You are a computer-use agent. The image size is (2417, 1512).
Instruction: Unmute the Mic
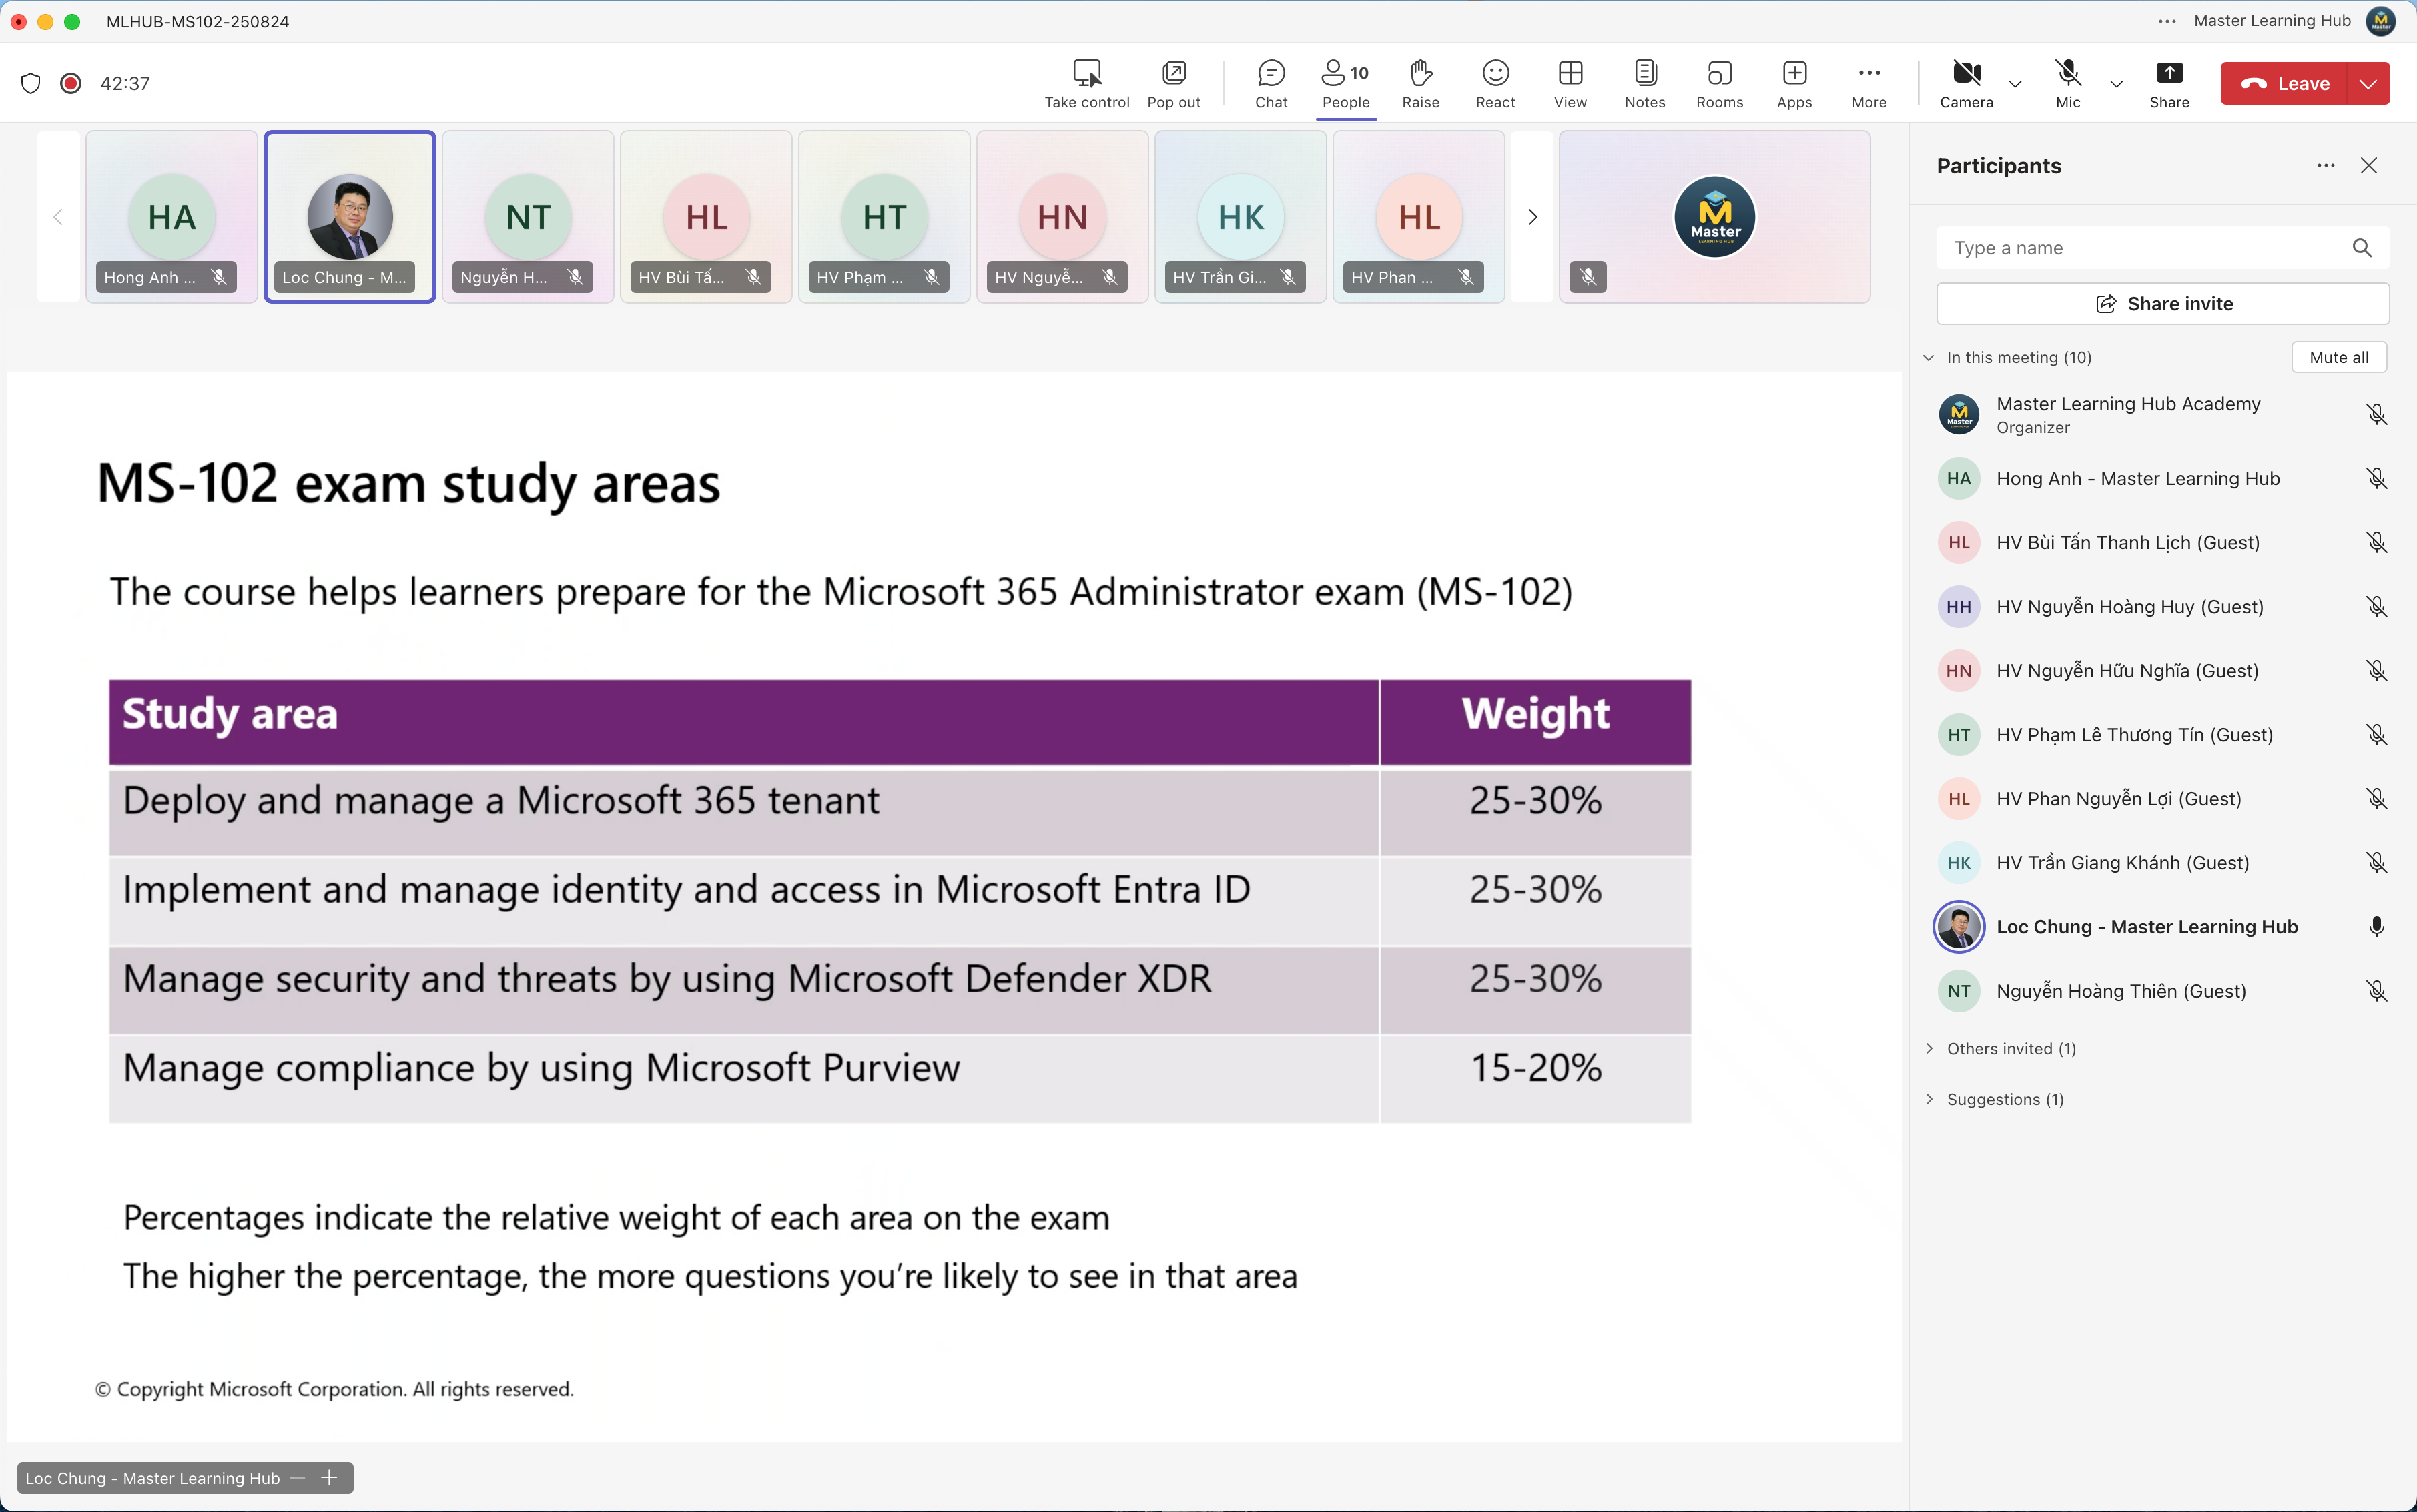[x=2068, y=84]
